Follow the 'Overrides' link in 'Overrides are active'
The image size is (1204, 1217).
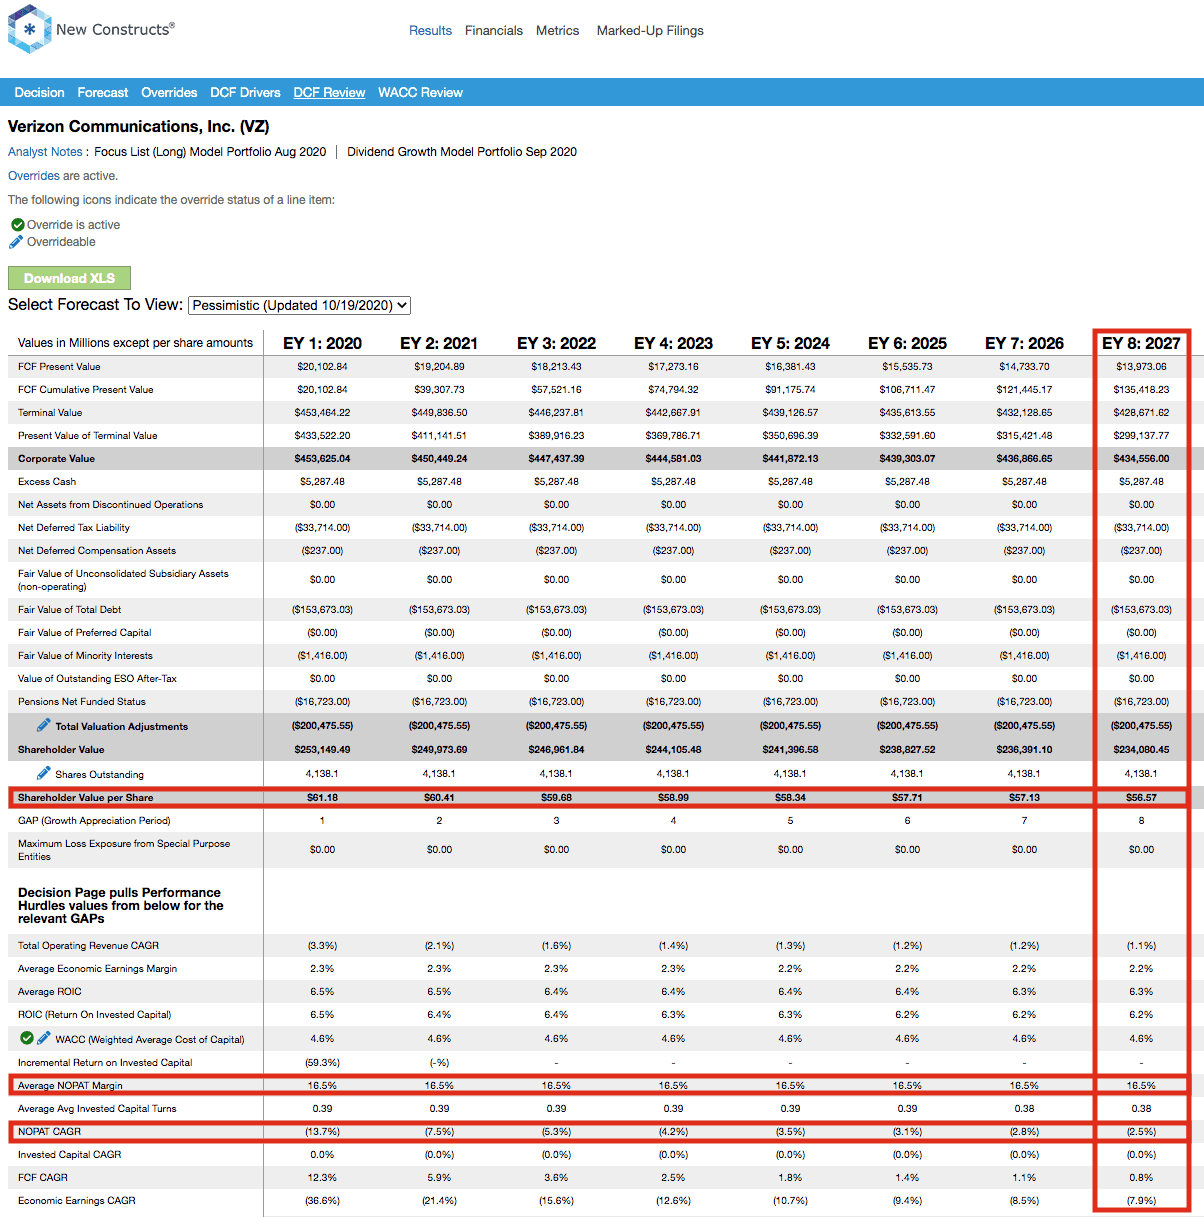[34, 176]
